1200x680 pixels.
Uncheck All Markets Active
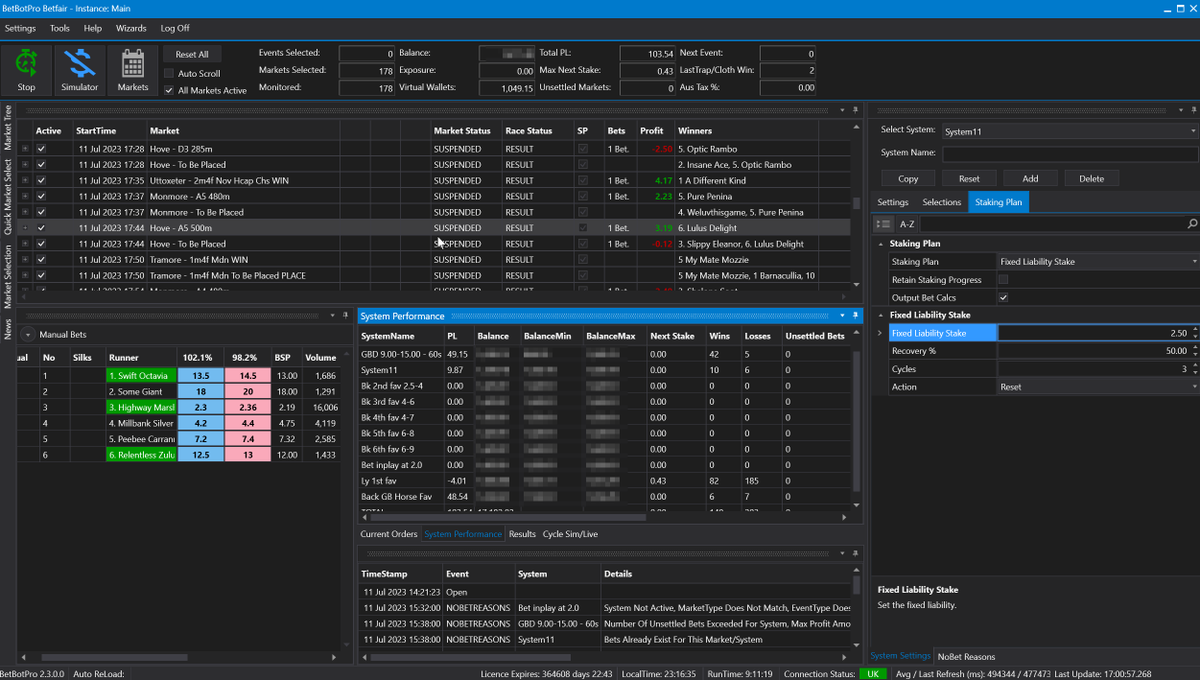click(169, 90)
